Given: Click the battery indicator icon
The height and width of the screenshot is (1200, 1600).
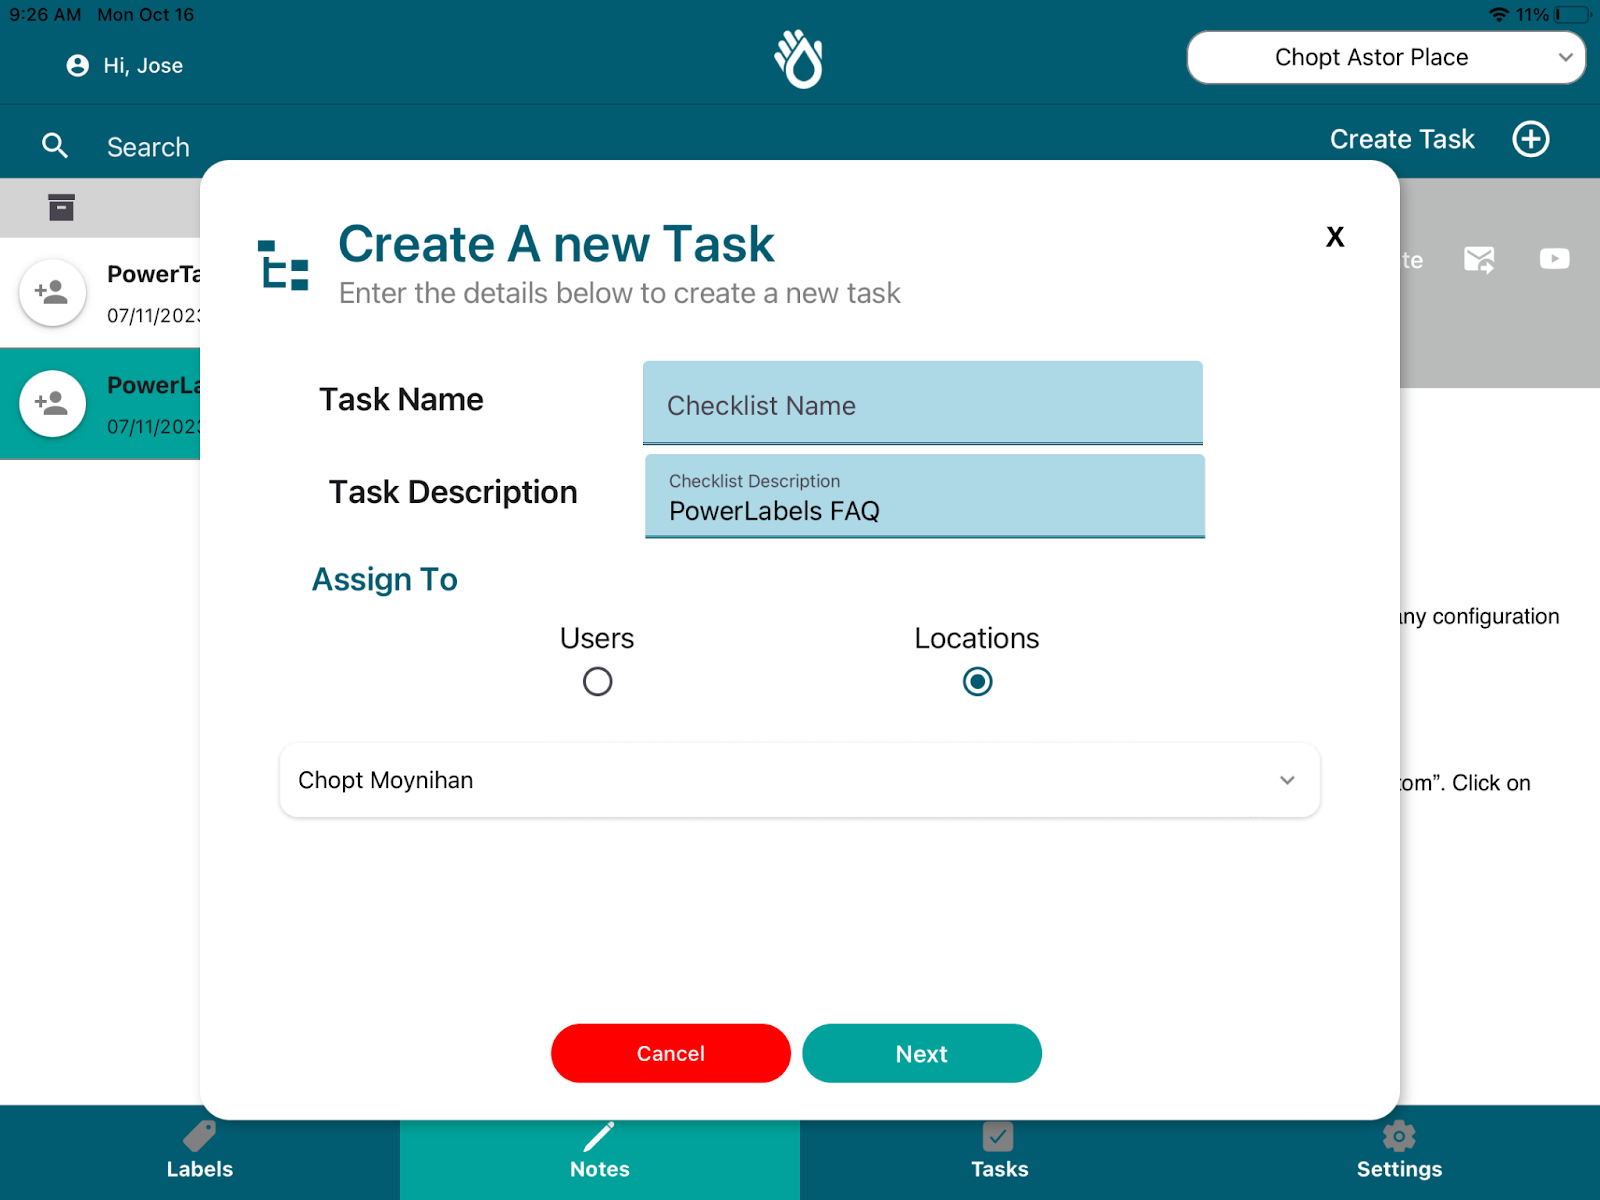Looking at the screenshot, I should (x=1572, y=15).
